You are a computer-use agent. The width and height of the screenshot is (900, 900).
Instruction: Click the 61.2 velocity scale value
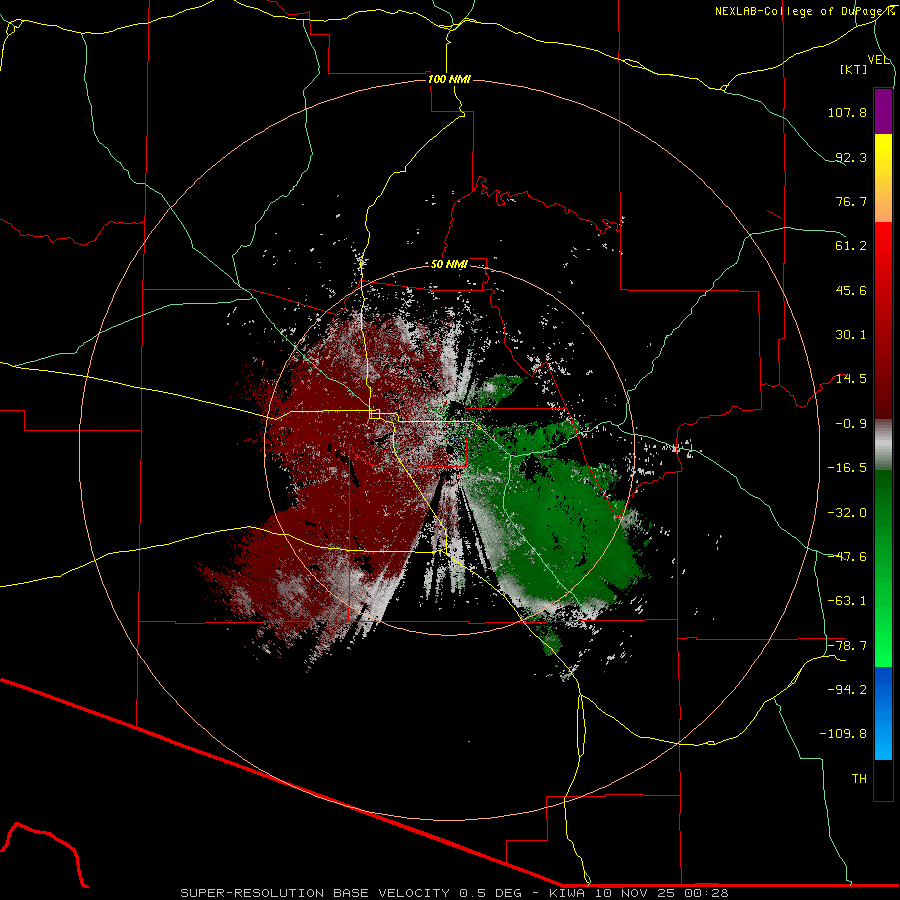(851, 246)
